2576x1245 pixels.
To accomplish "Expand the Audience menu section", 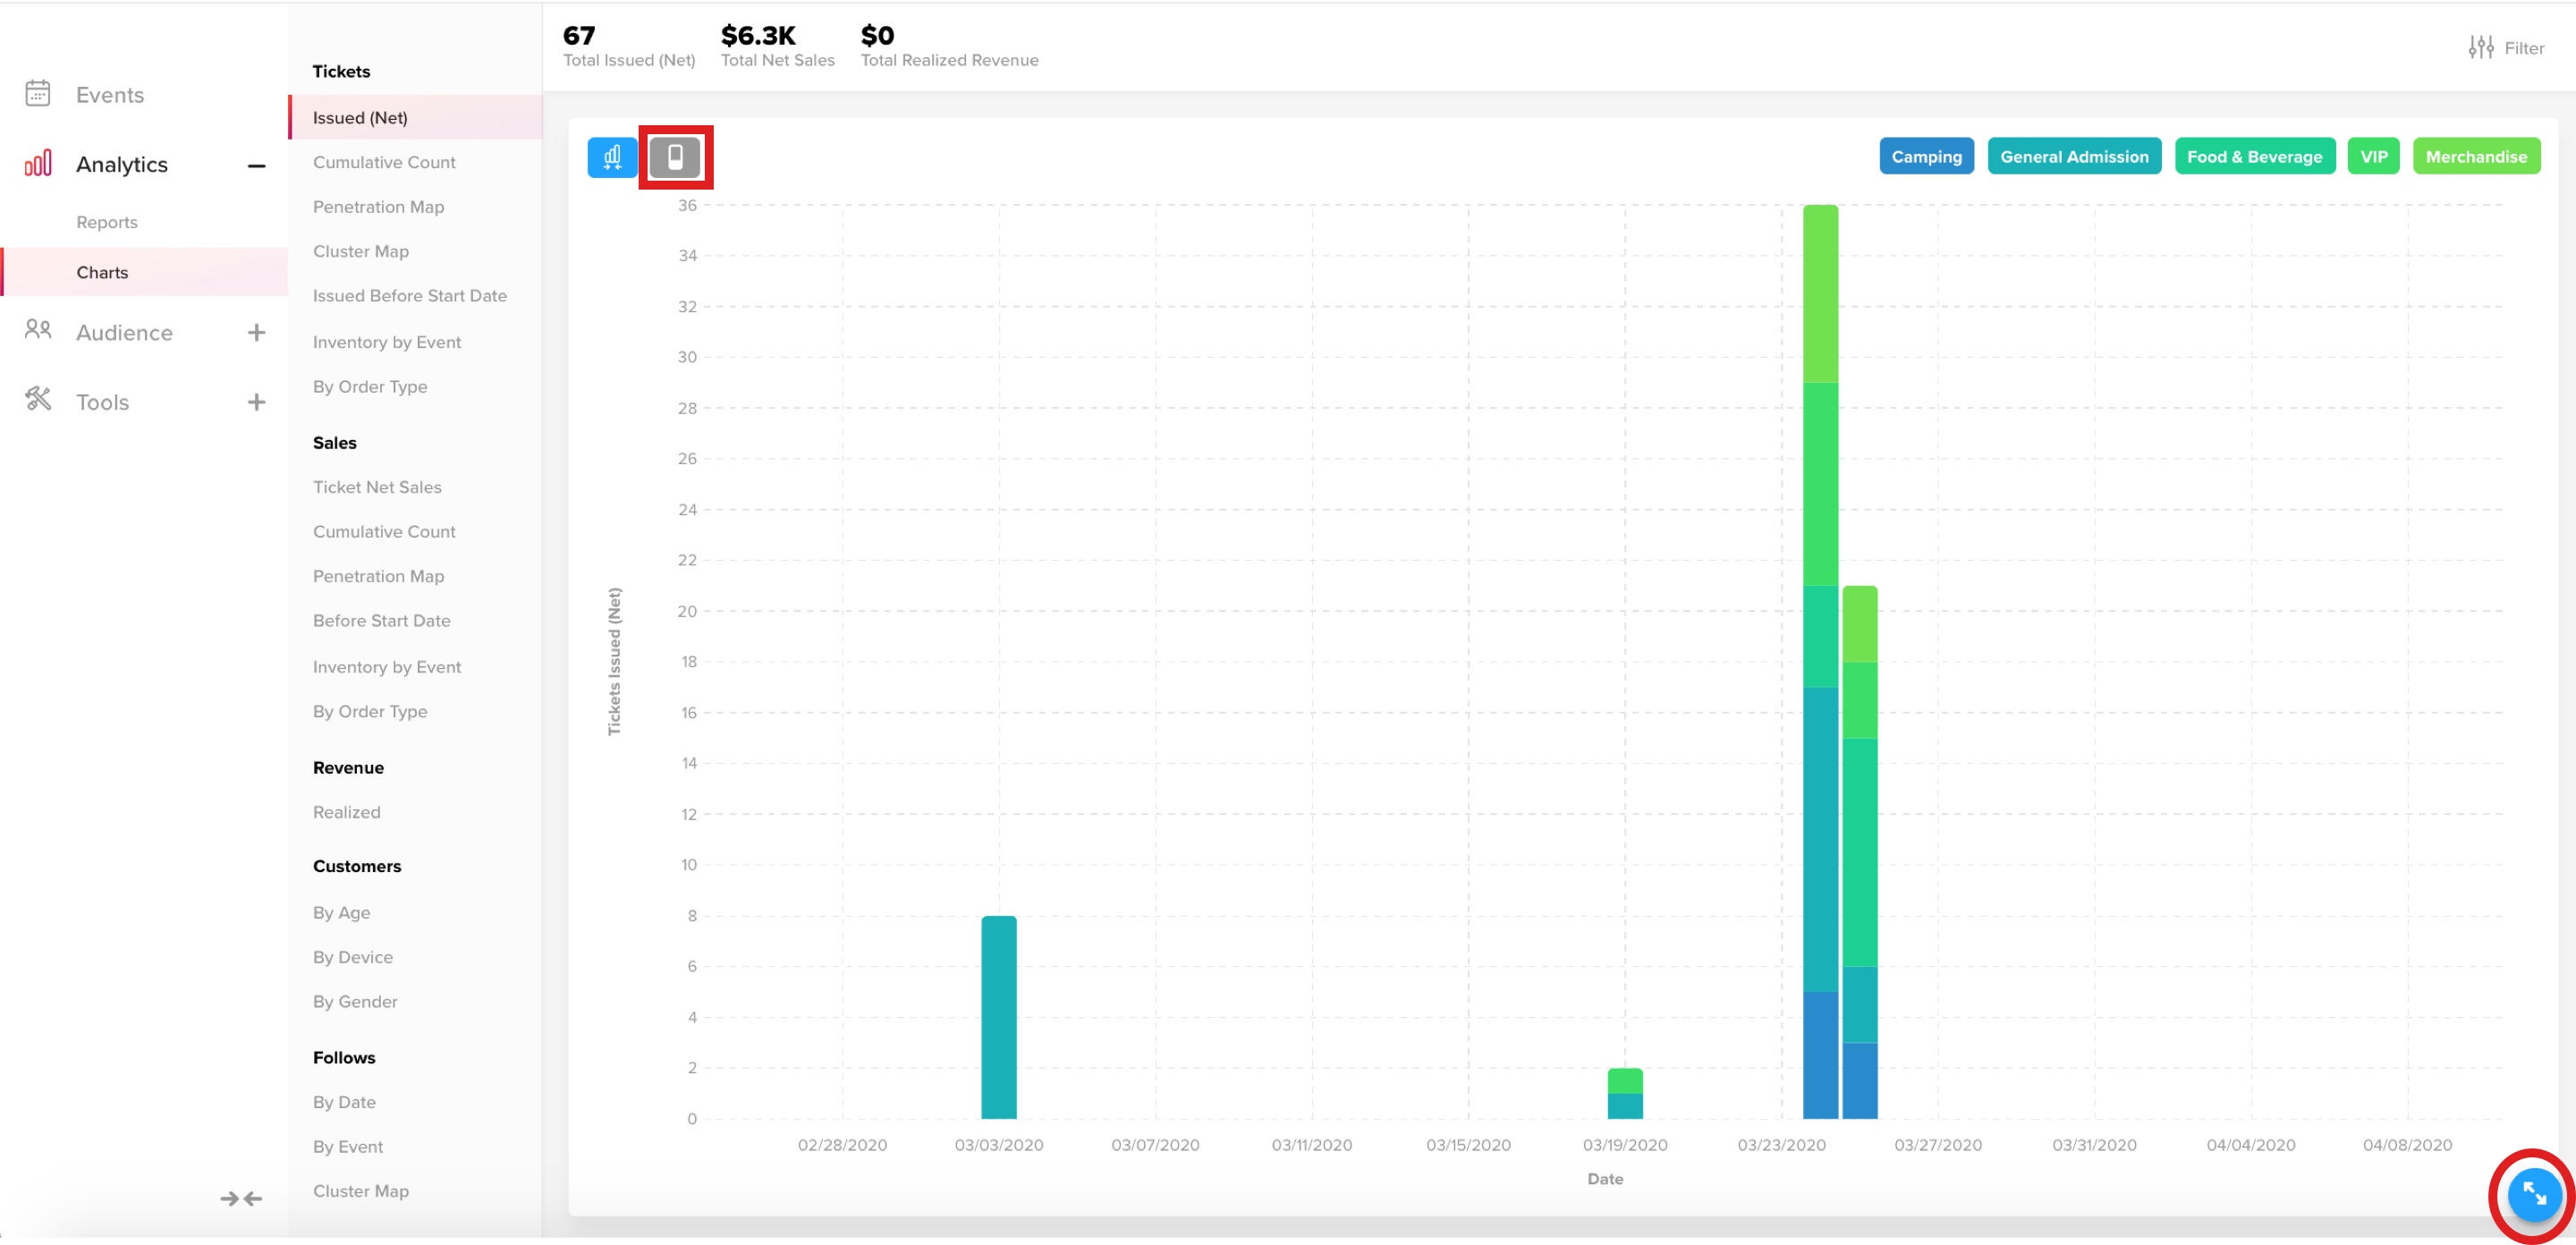I will 257,332.
